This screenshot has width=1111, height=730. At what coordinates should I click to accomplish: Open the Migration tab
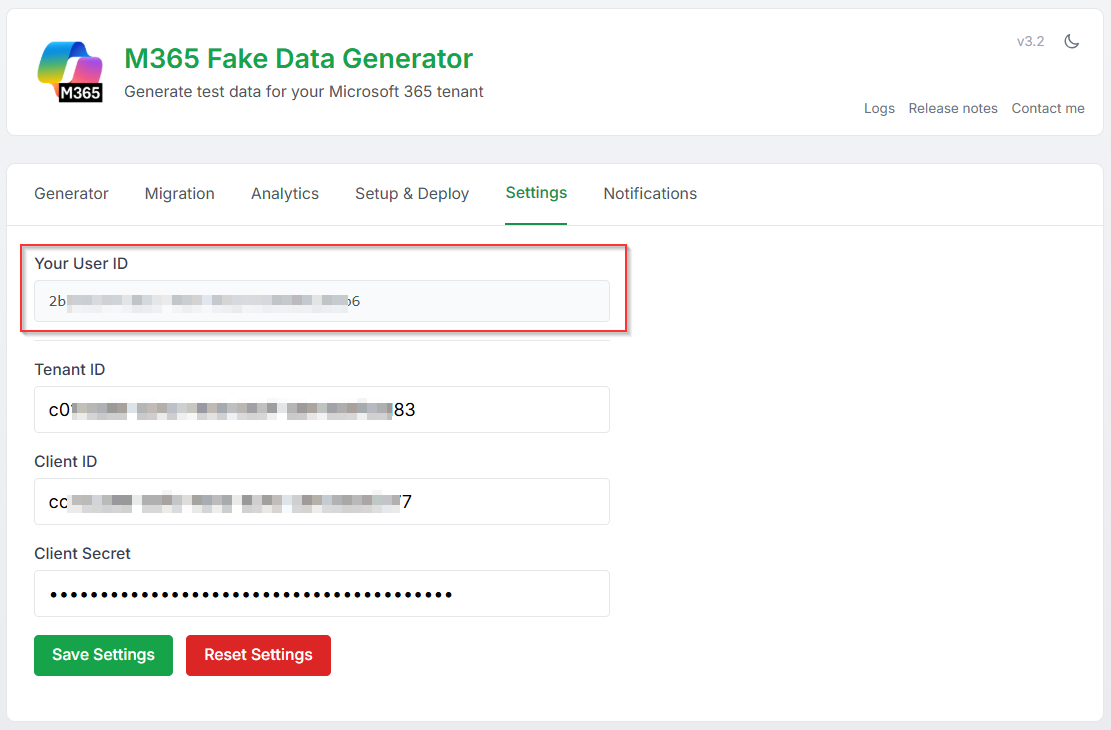click(x=179, y=194)
